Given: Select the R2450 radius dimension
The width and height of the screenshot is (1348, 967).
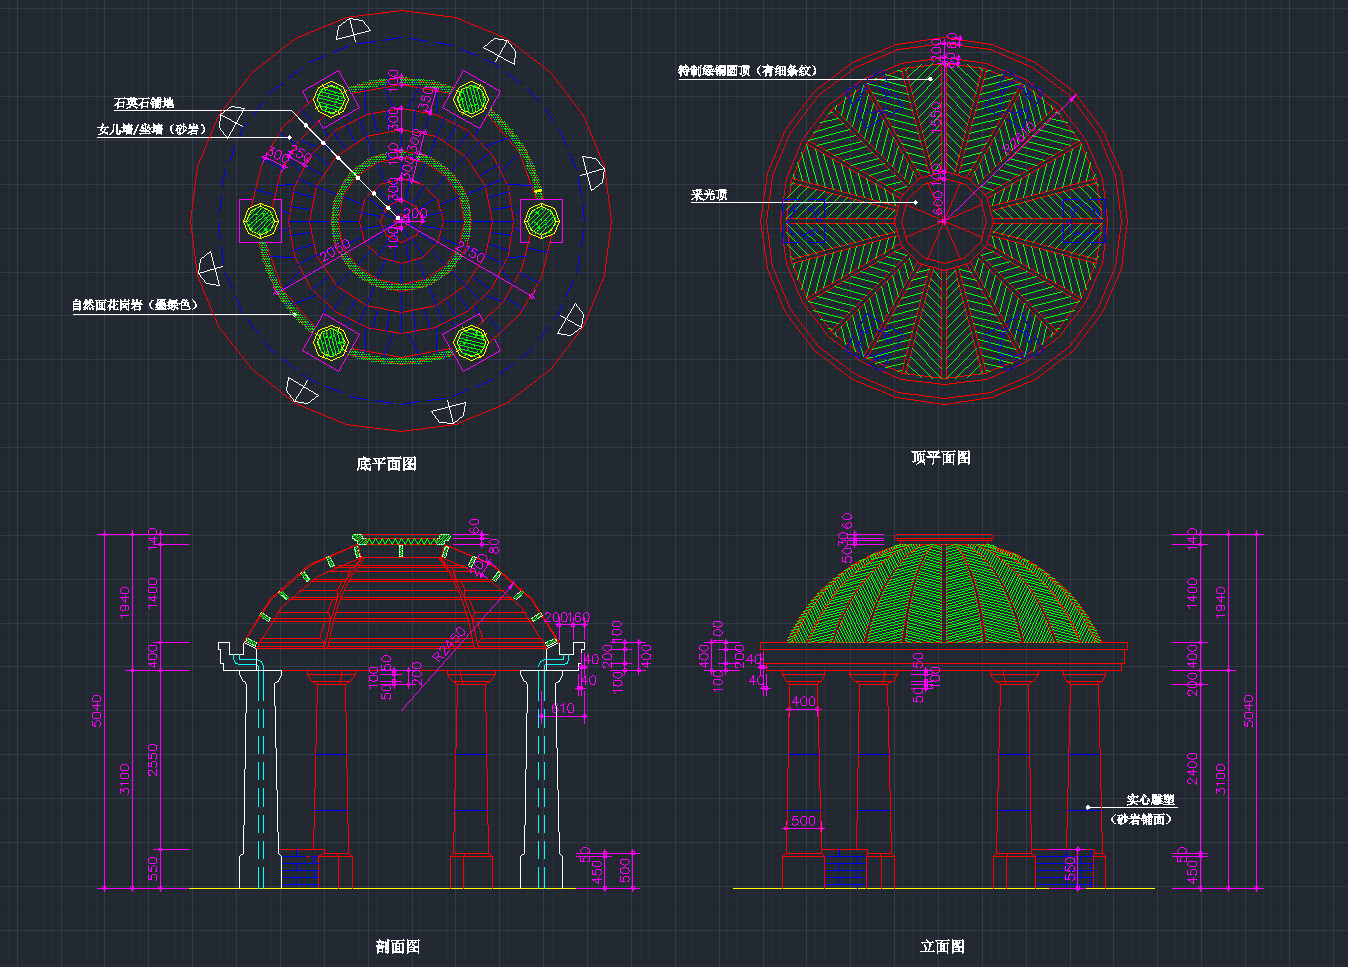Looking at the screenshot, I should [449, 645].
